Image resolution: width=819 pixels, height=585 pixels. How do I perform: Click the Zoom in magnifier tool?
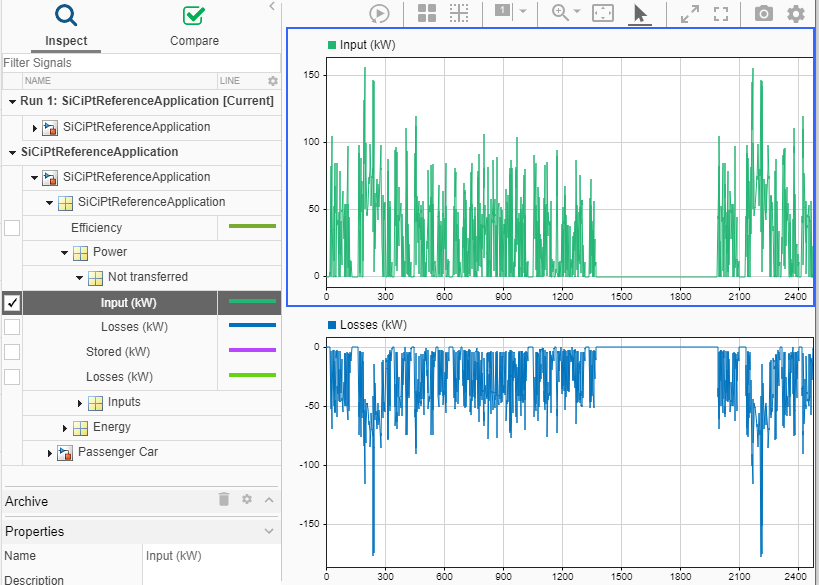click(560, 13)
